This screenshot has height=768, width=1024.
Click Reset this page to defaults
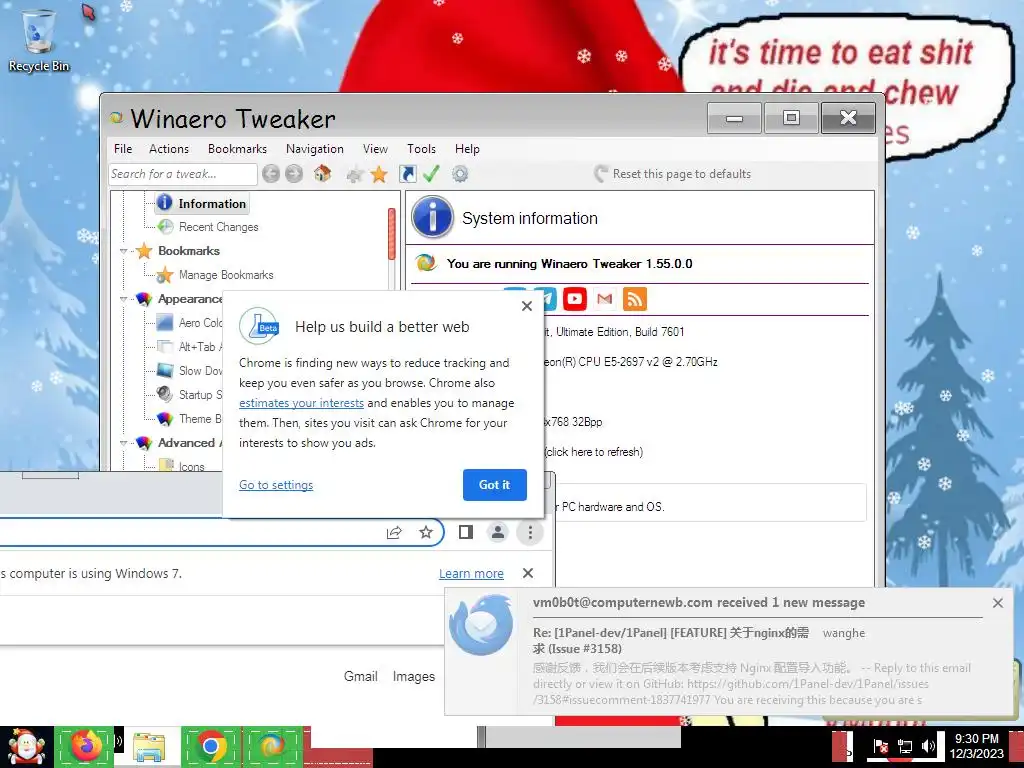(673, 174)
